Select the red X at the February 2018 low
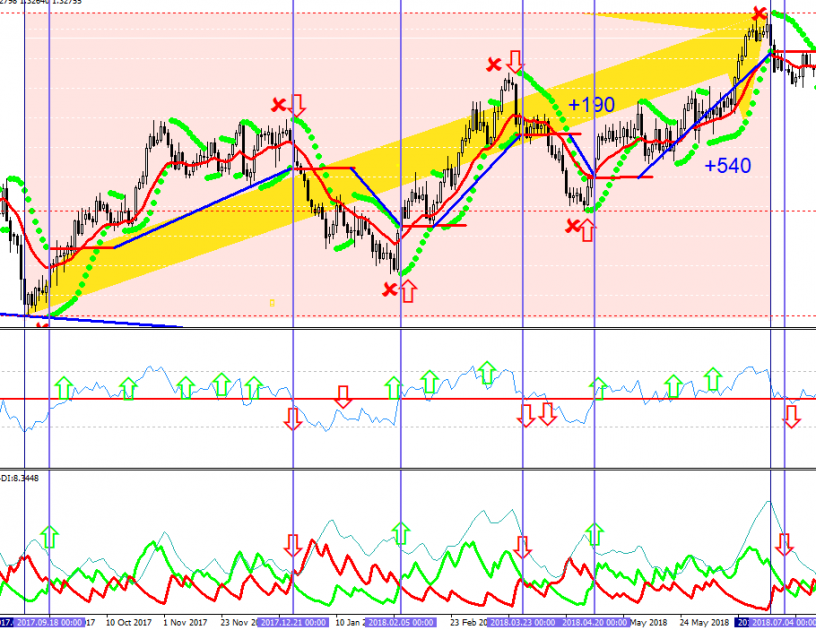This screenshot has height=630, width=816. (x=389, y=290)
